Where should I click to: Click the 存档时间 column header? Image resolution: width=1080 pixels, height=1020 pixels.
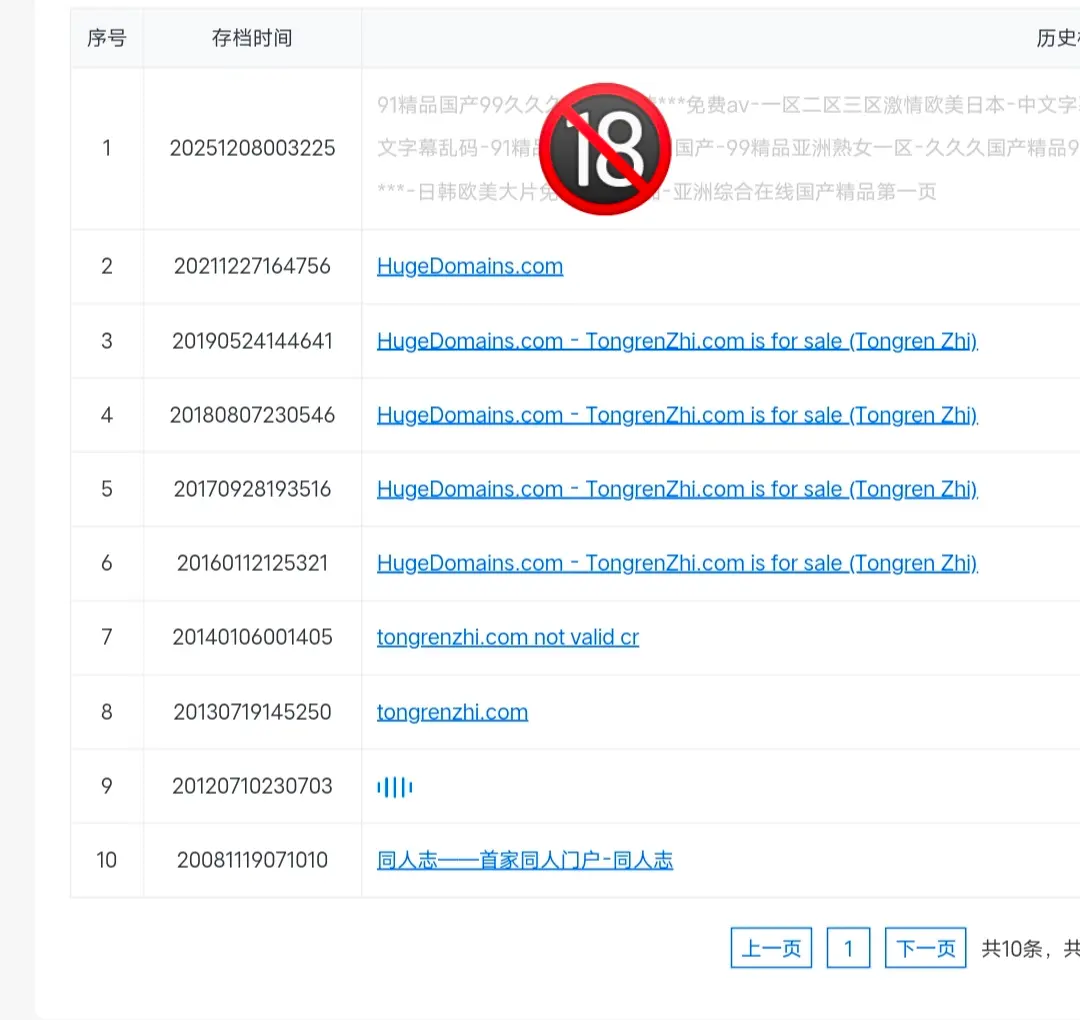[x=252, y=39]
